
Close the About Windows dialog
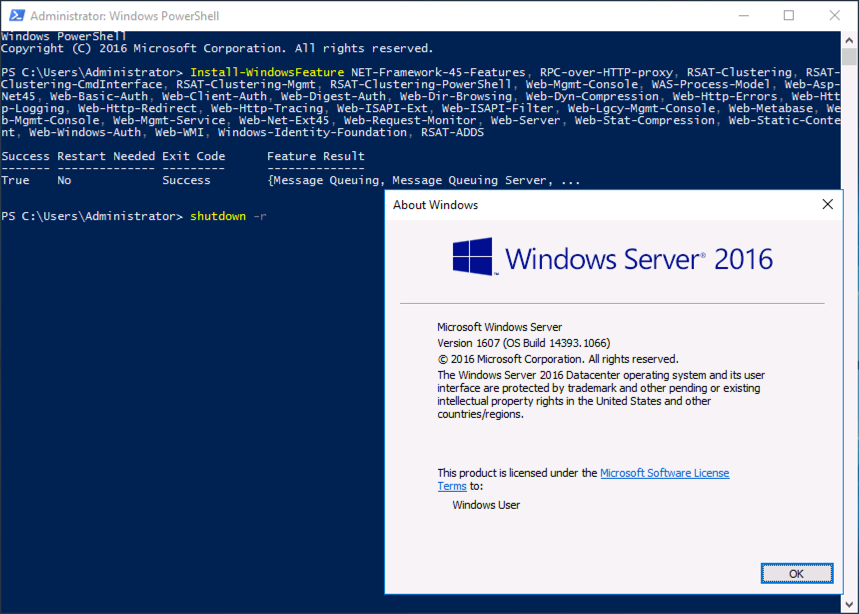pos(827,204)
